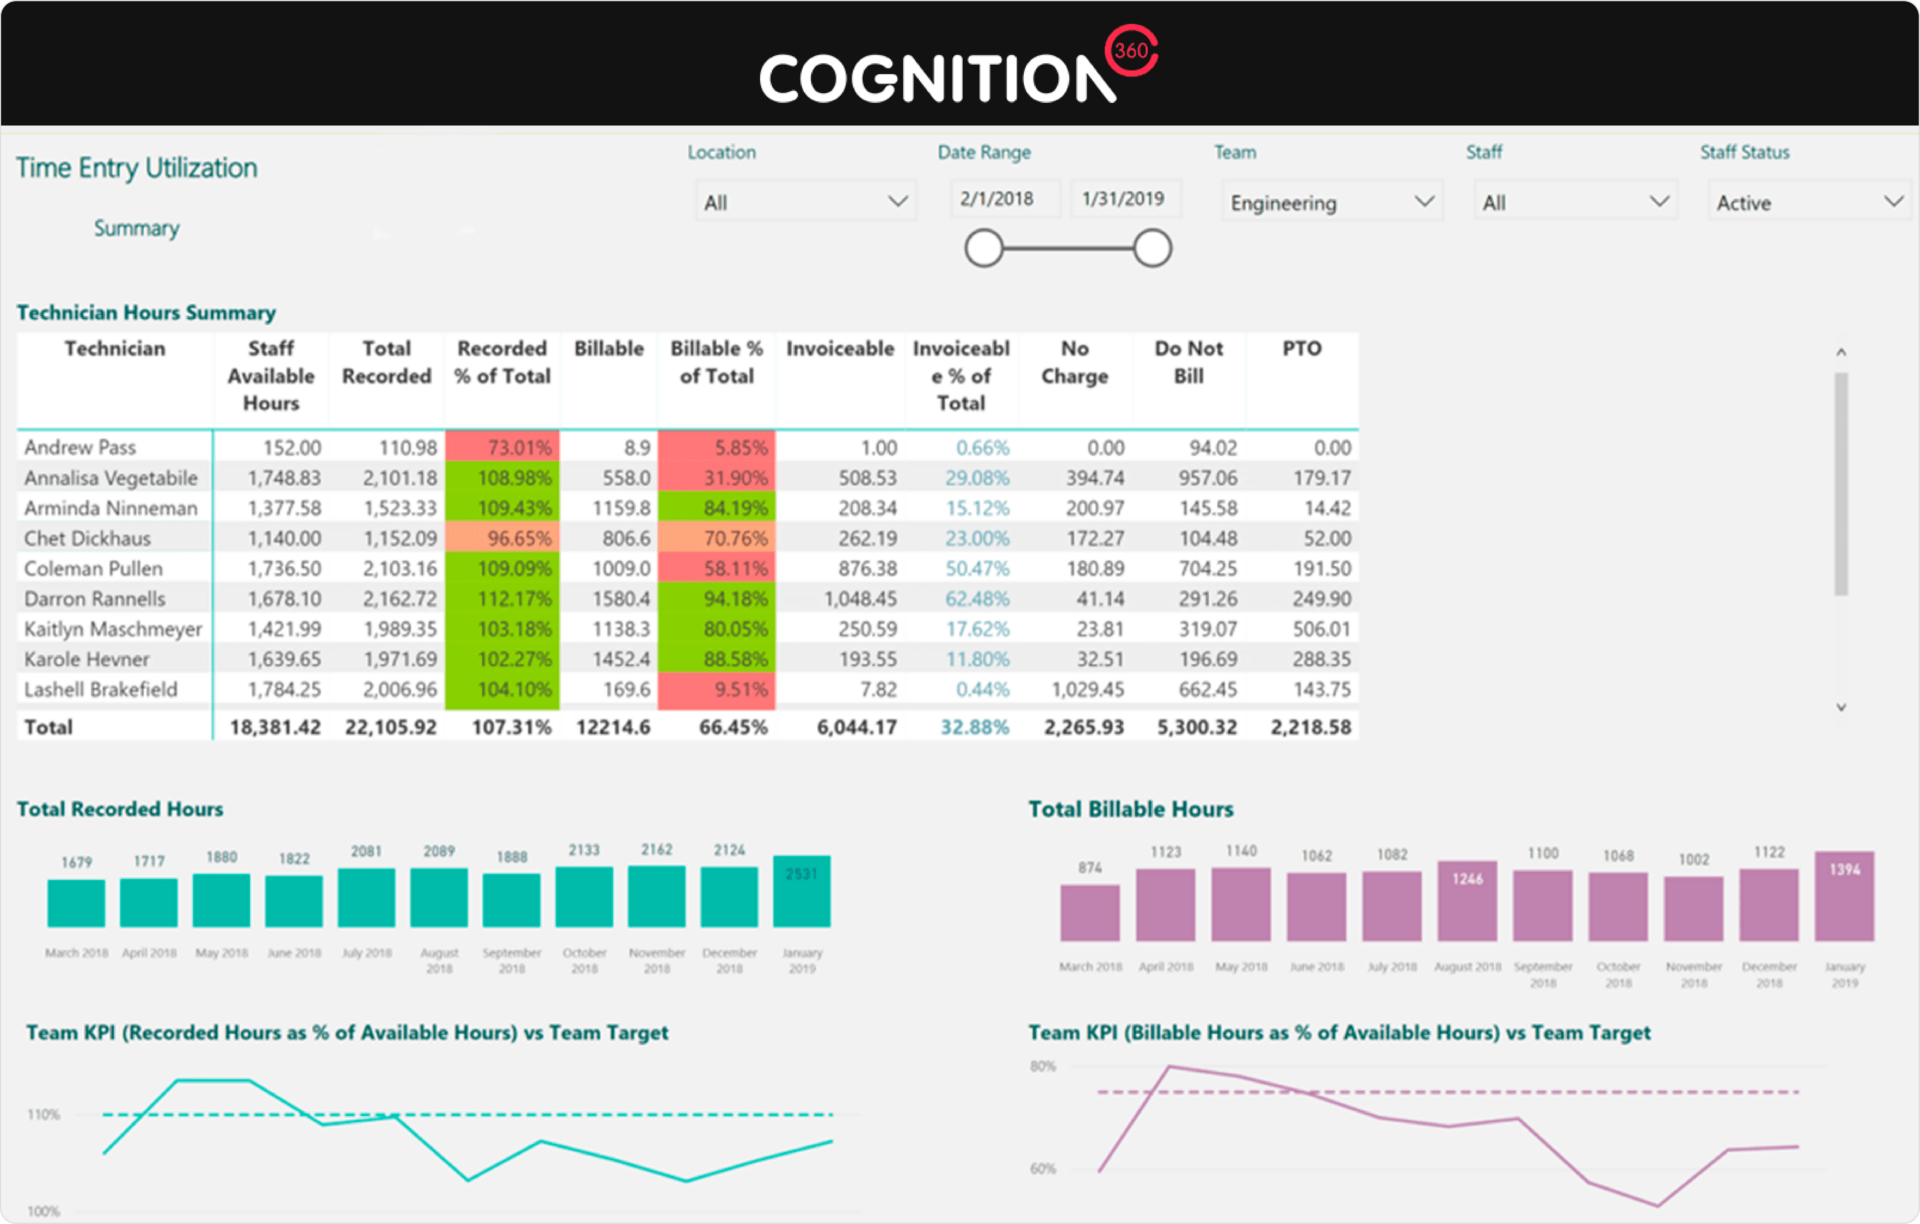Open the Staff filter dropdown

pos(1575,202)
